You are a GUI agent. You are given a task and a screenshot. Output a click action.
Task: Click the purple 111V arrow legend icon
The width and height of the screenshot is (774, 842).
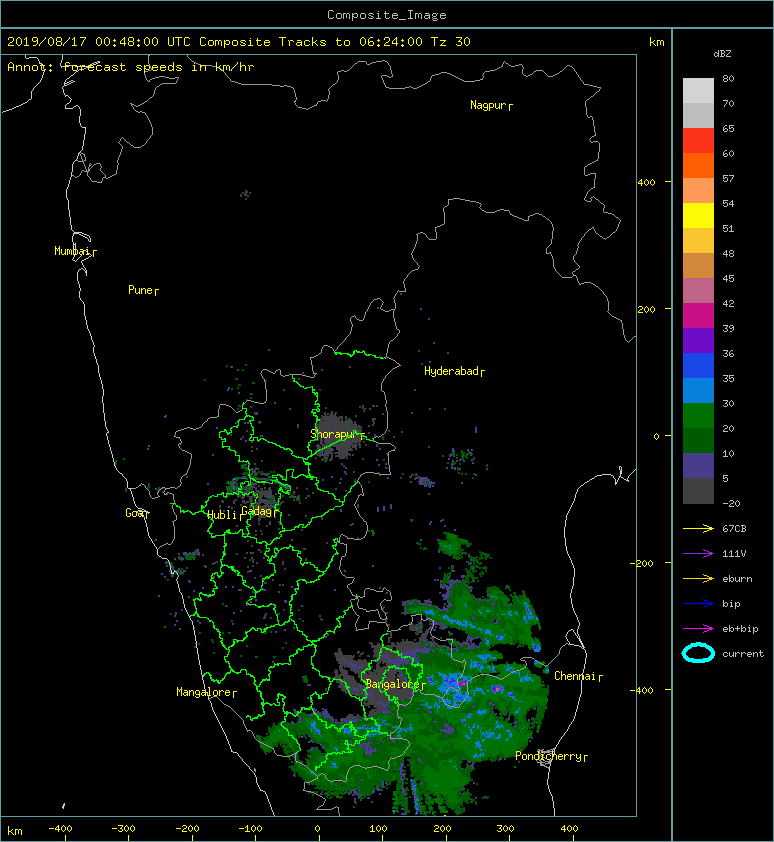698,554
